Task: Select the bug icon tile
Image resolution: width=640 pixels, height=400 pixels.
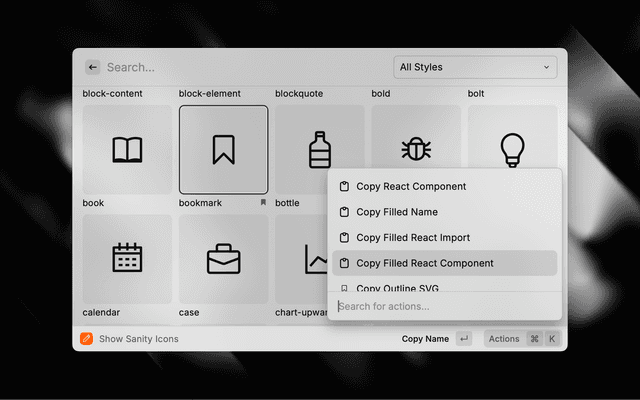Action: (416, 137)
